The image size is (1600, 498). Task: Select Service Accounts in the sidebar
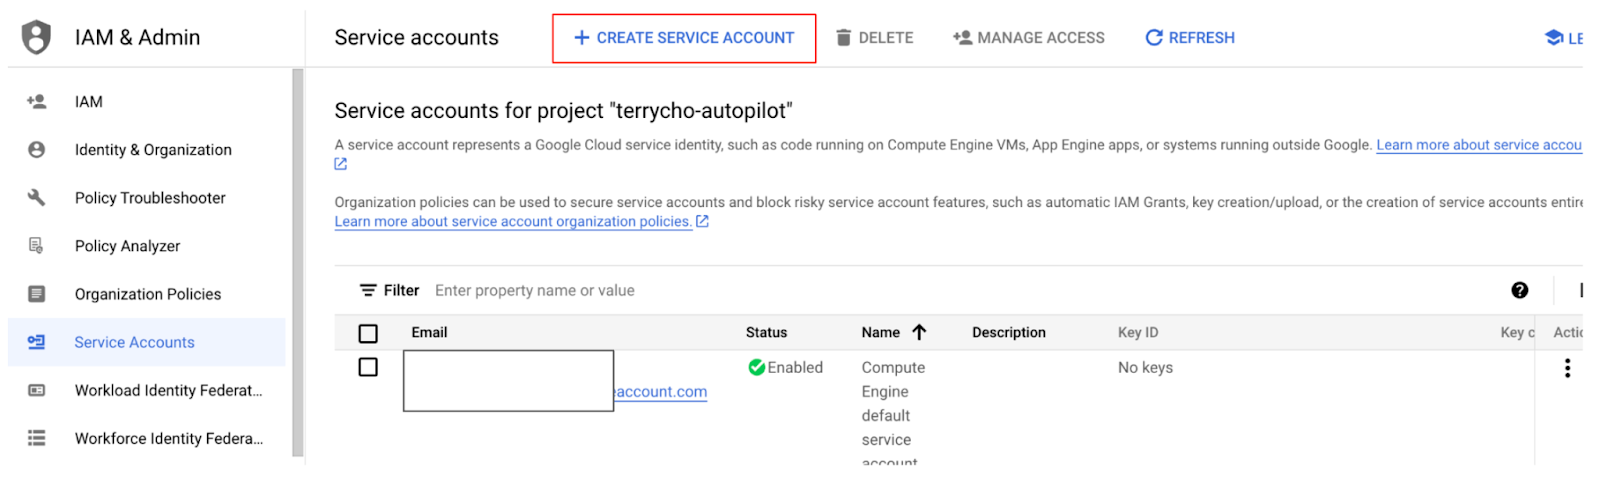point(147,342)
